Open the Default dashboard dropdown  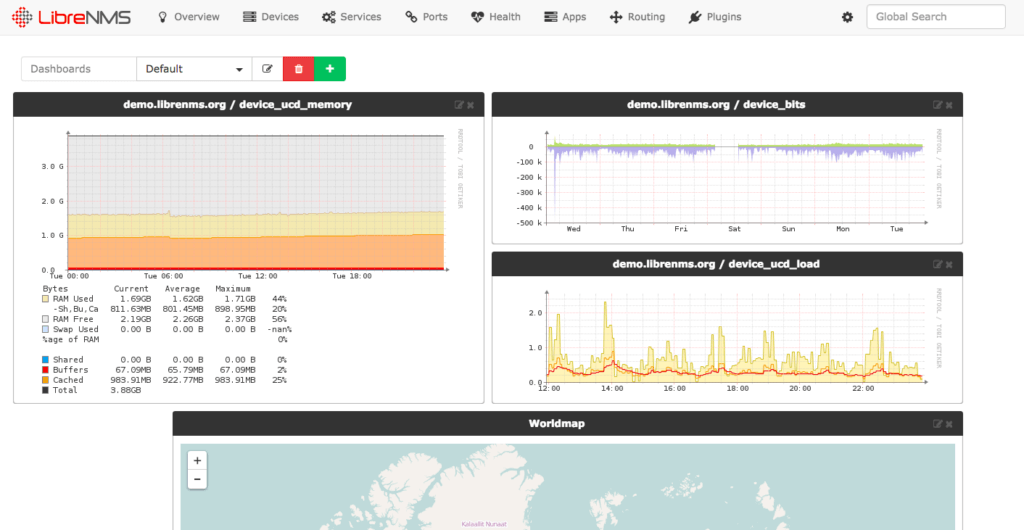coord(194,69)
